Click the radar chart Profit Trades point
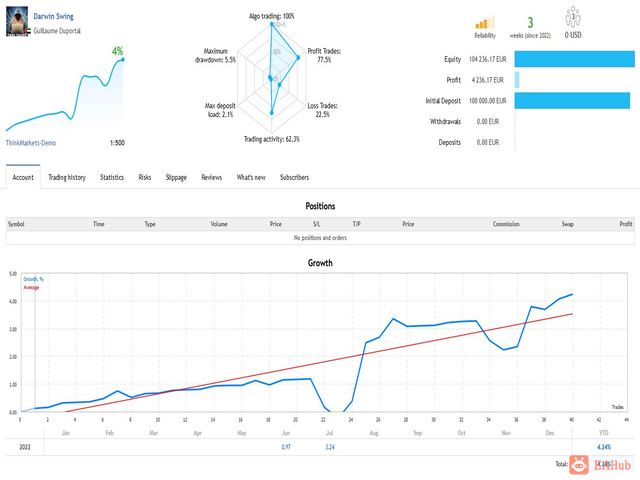This screenshot has width=640, height=480. (298, 58)
